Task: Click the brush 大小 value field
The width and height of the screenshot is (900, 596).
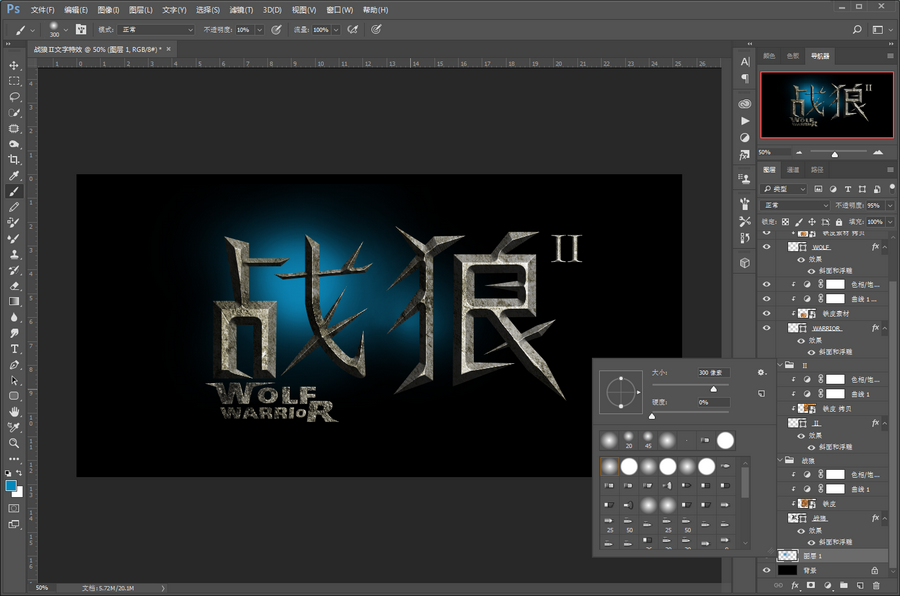Action: coord(713,372)
